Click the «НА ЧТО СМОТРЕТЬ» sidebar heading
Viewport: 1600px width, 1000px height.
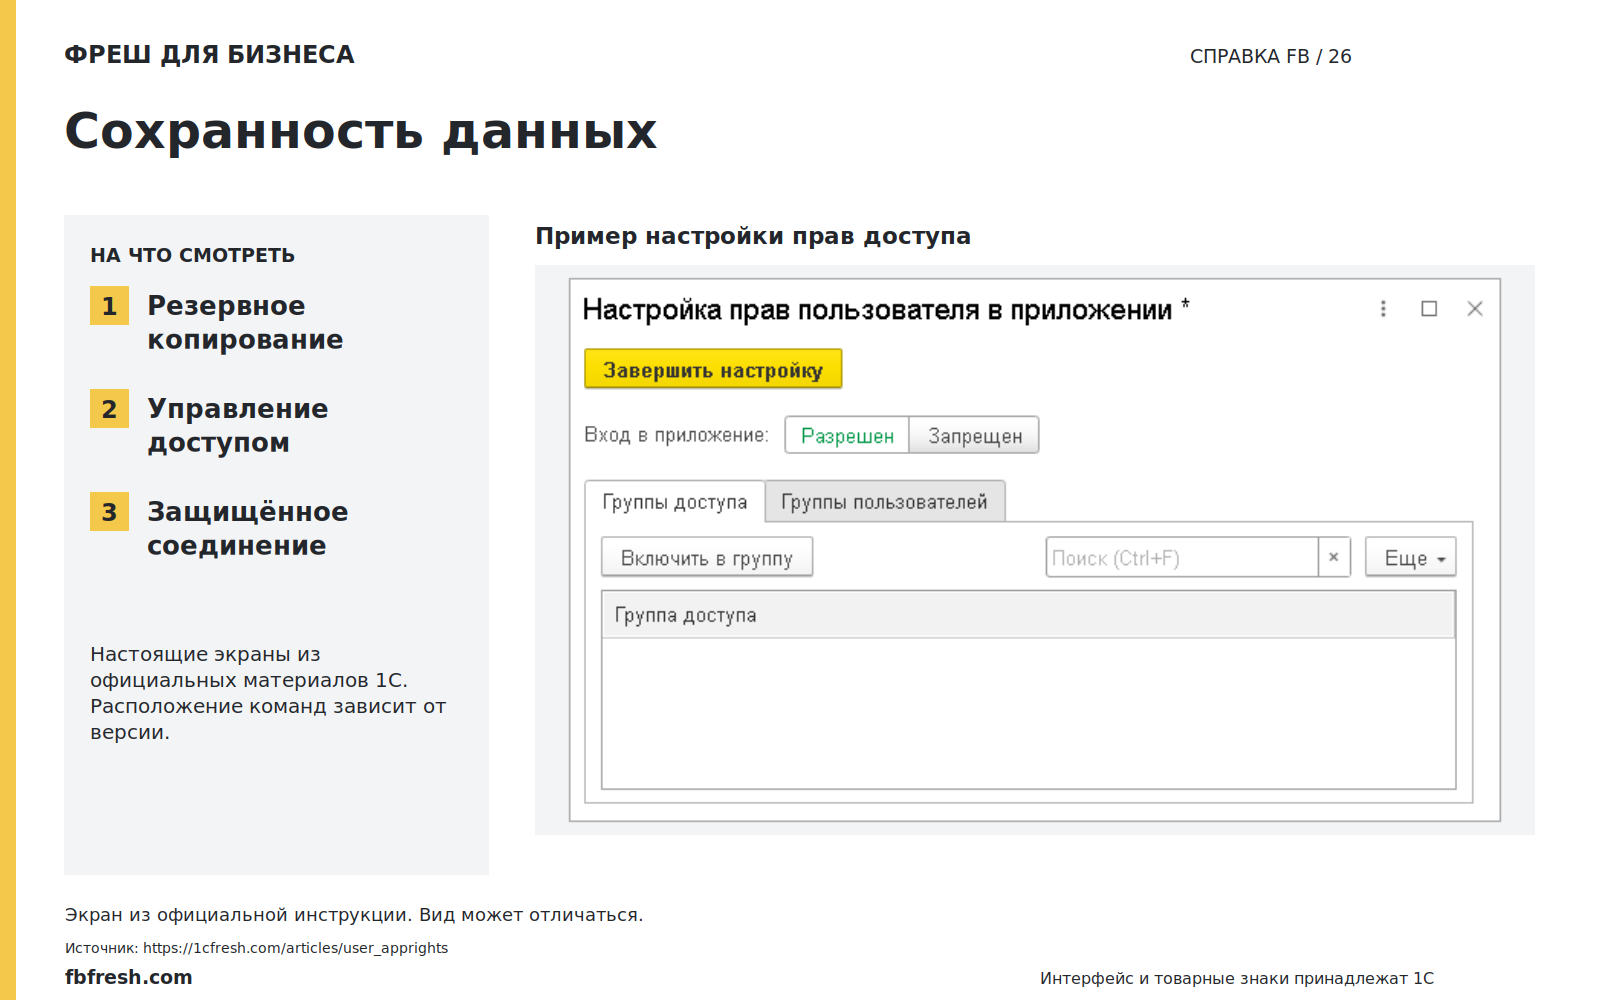click(x=192, y=255)
